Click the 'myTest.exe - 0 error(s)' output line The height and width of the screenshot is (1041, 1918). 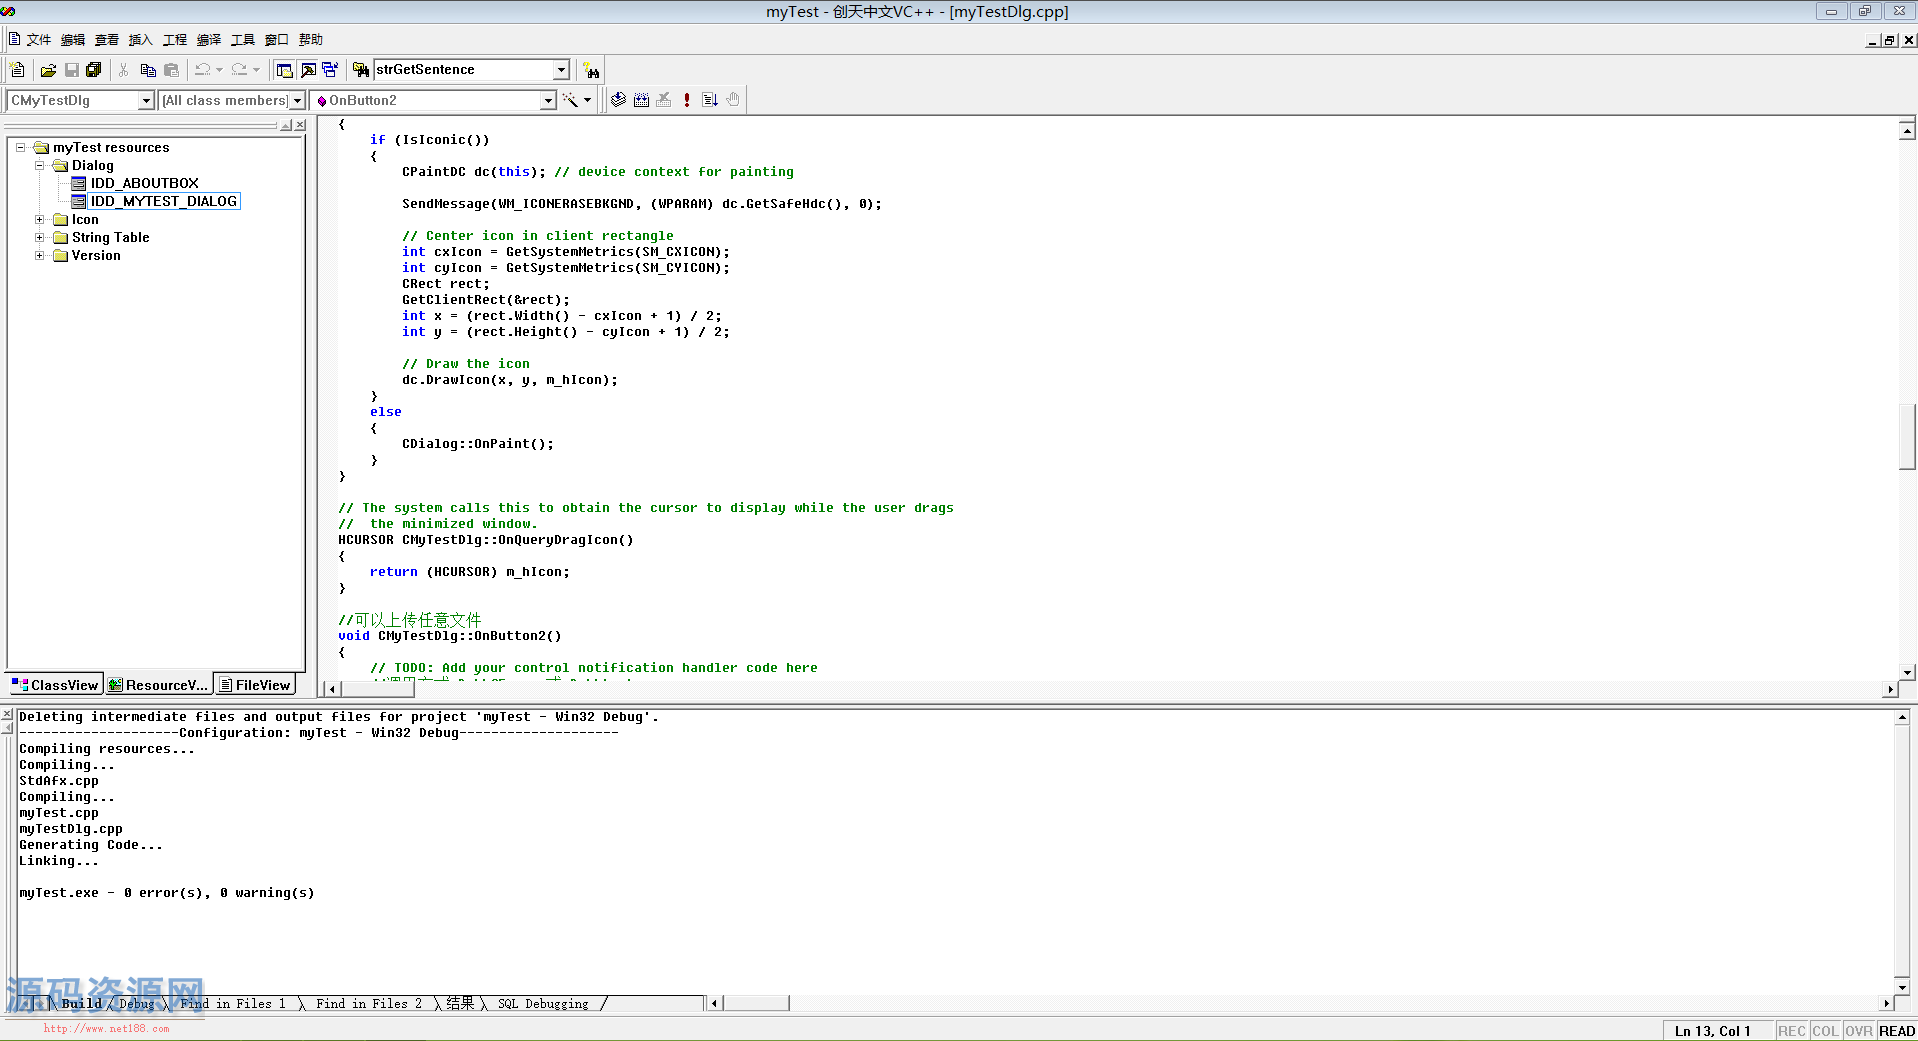[167, 893]
